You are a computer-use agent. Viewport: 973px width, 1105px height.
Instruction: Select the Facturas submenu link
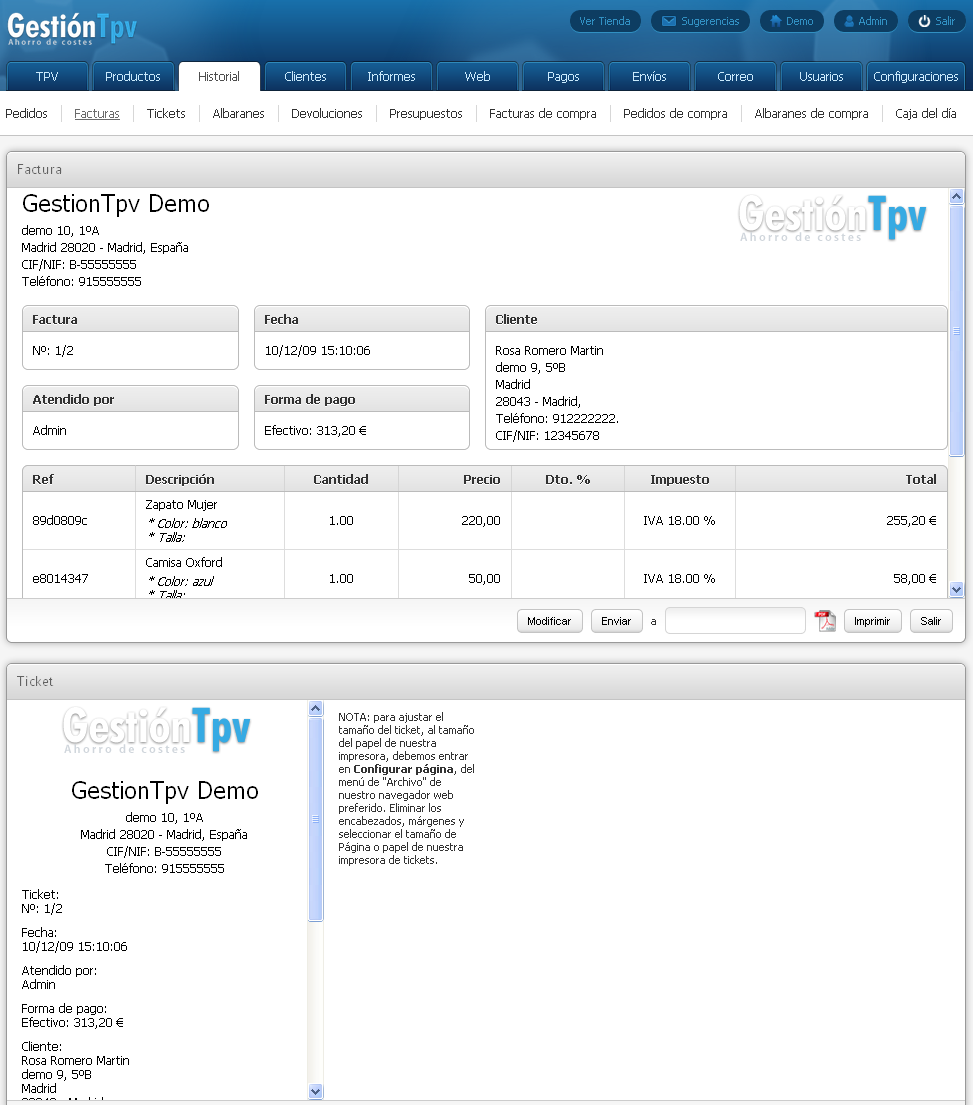(97, 113)
